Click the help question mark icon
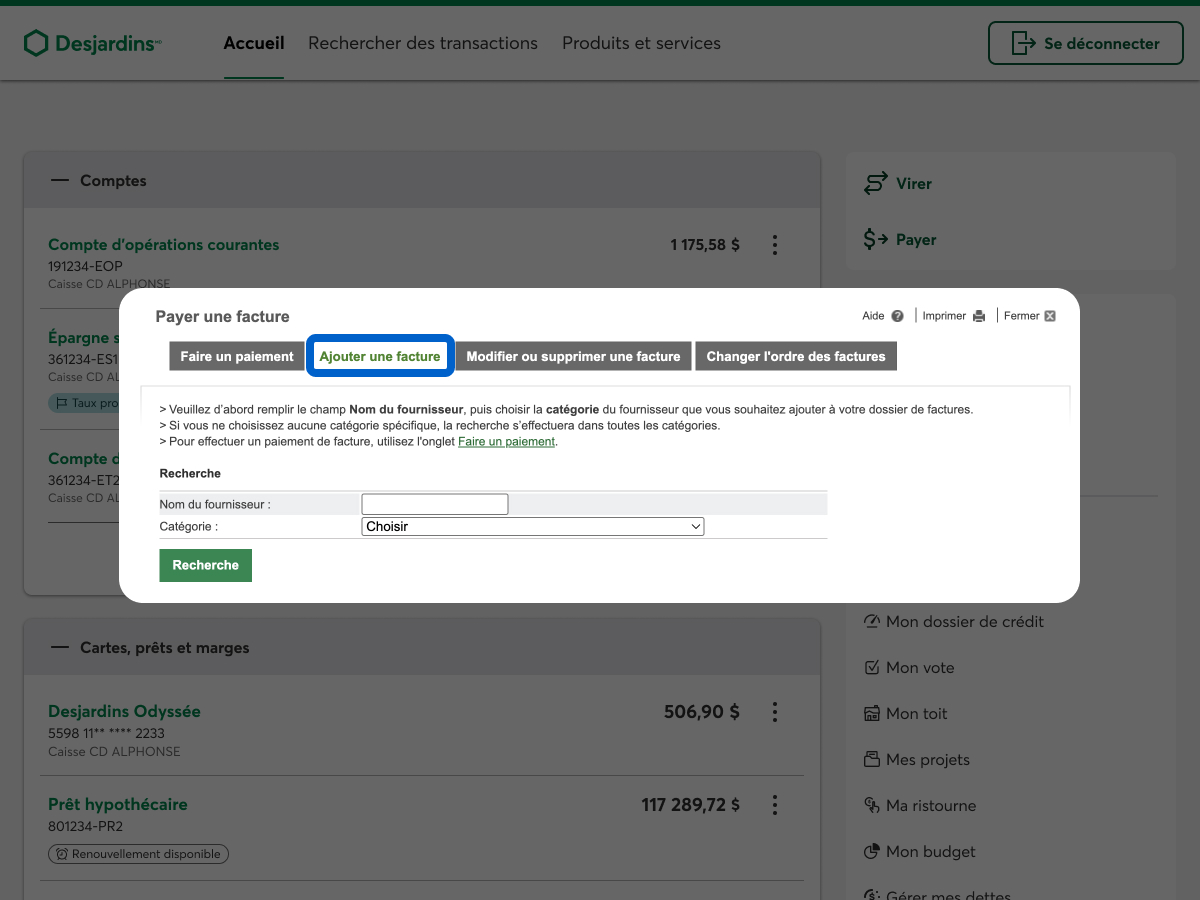This screenshot has width=1200, height=900. [x=897, y=316]
